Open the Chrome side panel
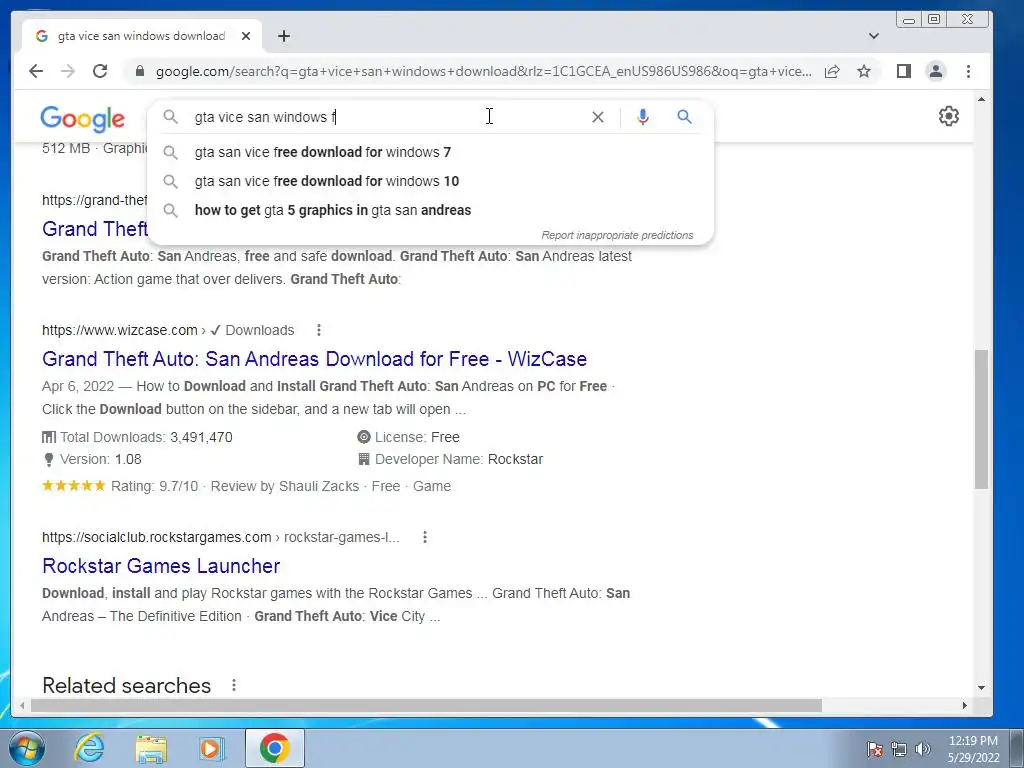 pyautogui.click(x=904, y=71)
